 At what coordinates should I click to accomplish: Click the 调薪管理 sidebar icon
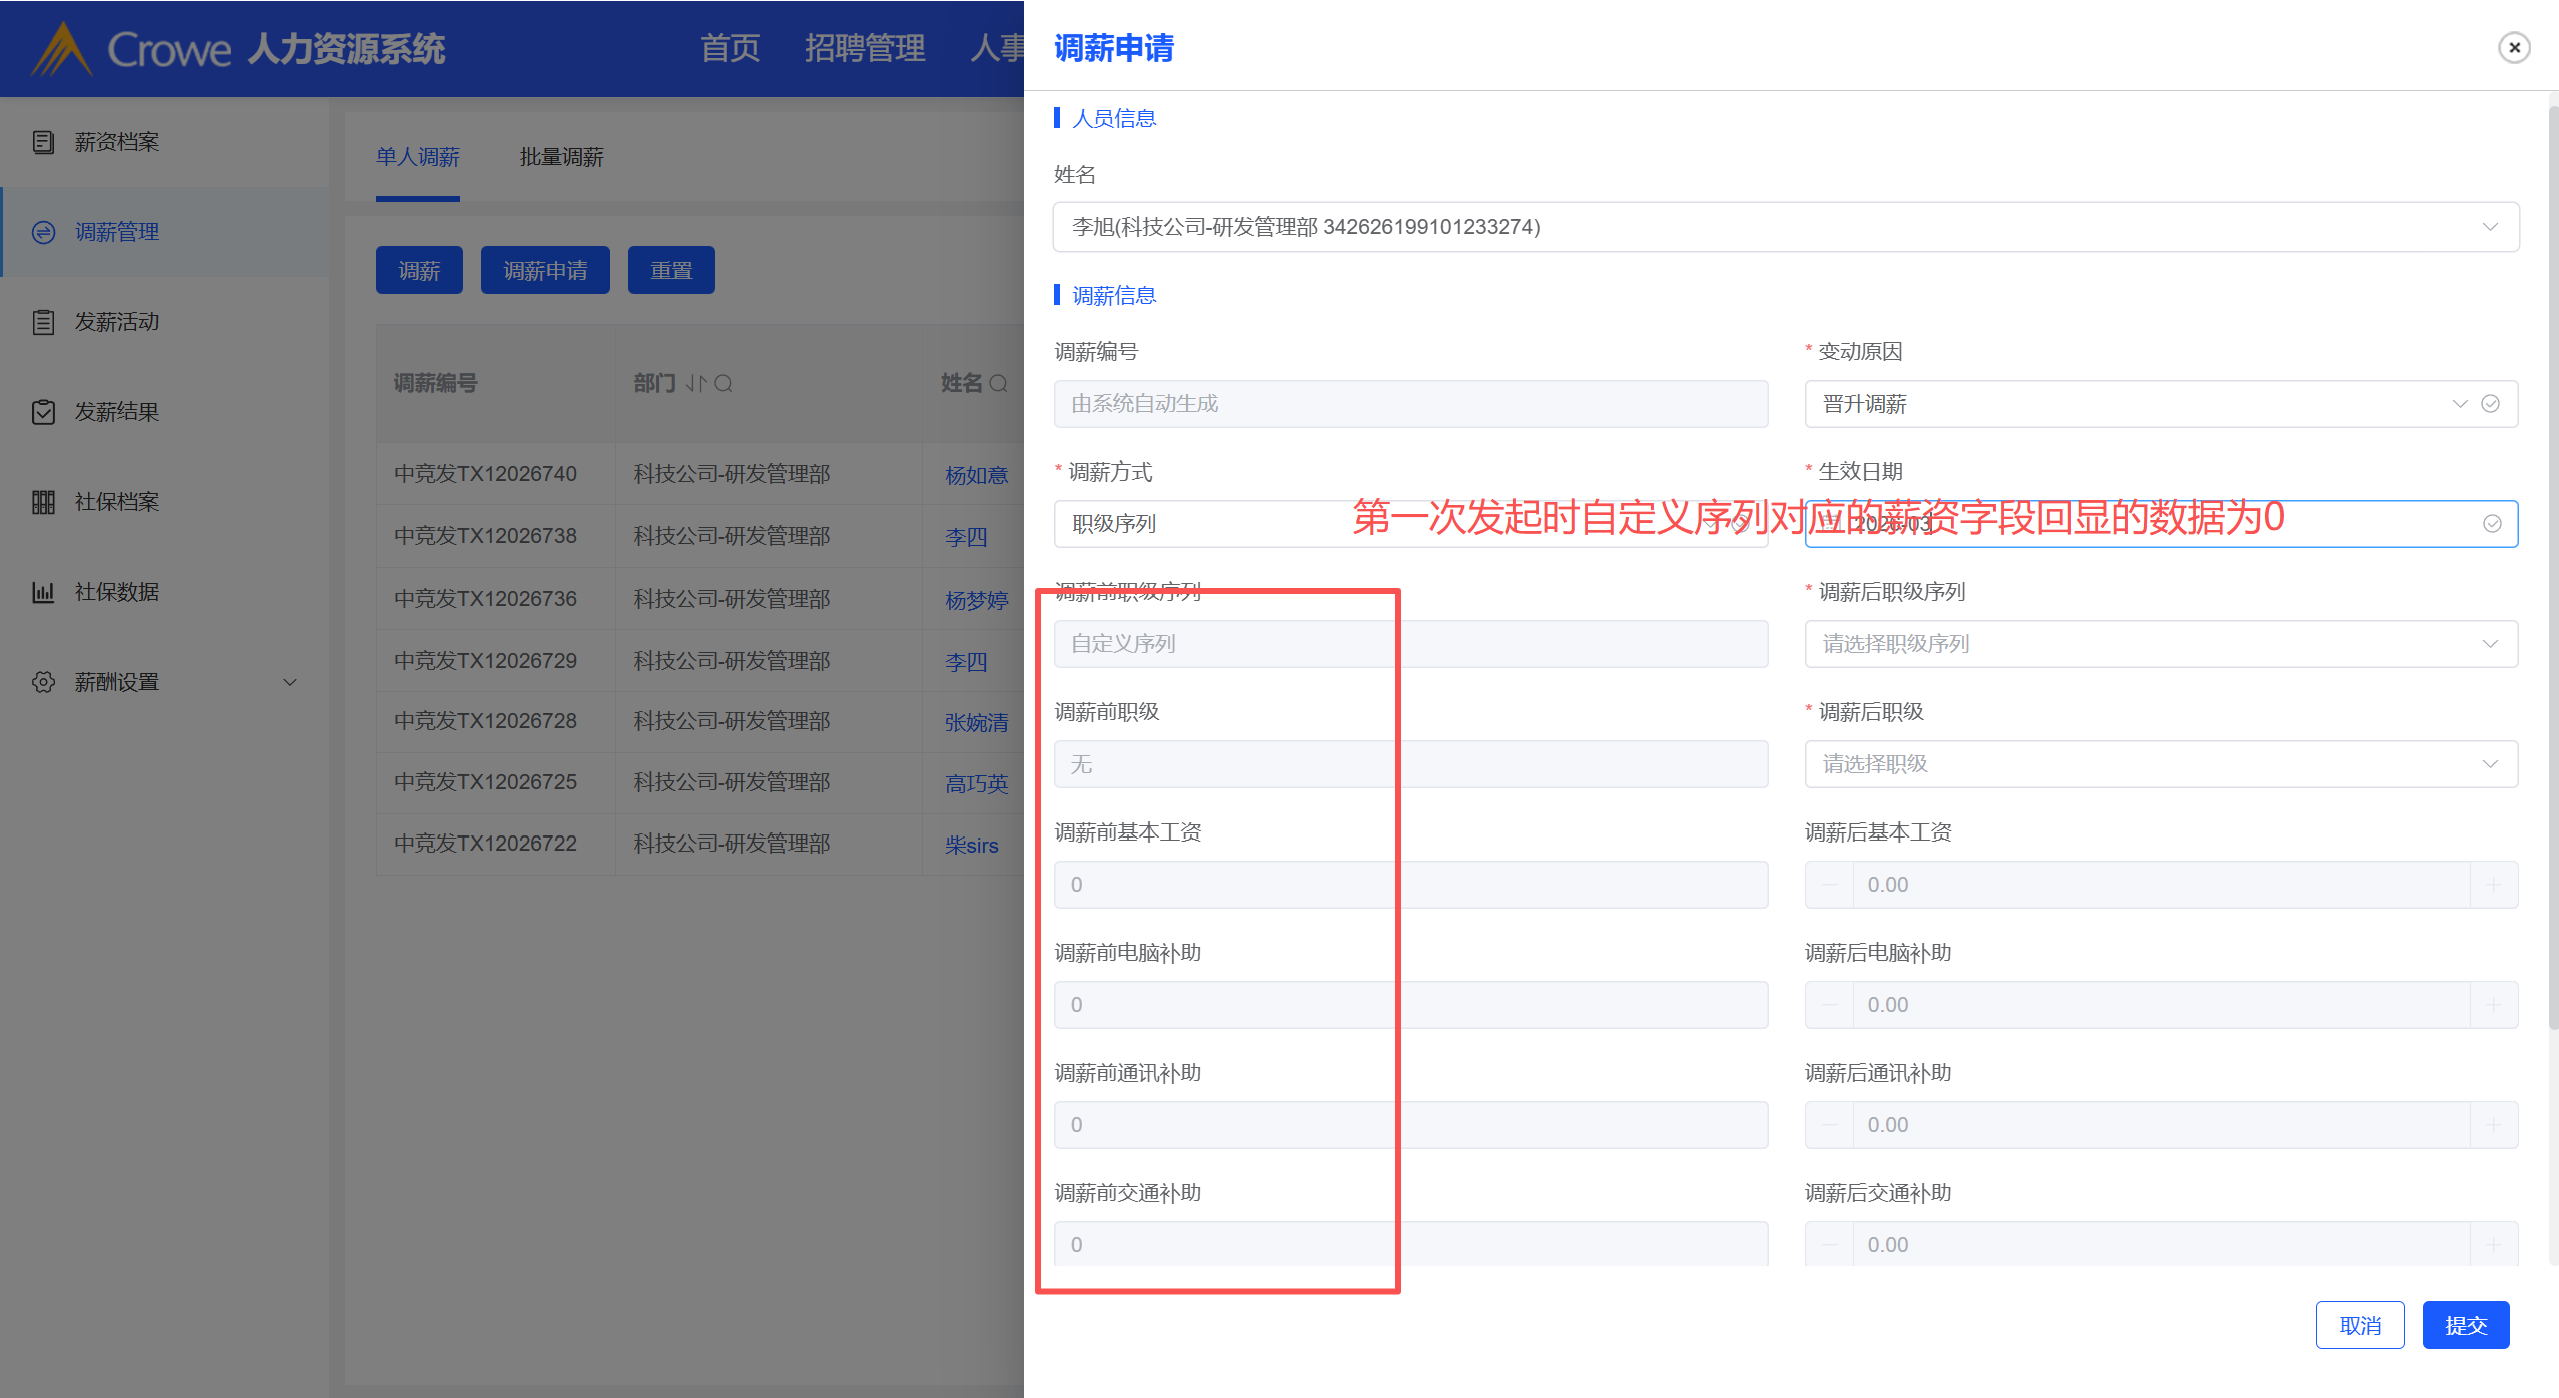click(x=43, y=232)
